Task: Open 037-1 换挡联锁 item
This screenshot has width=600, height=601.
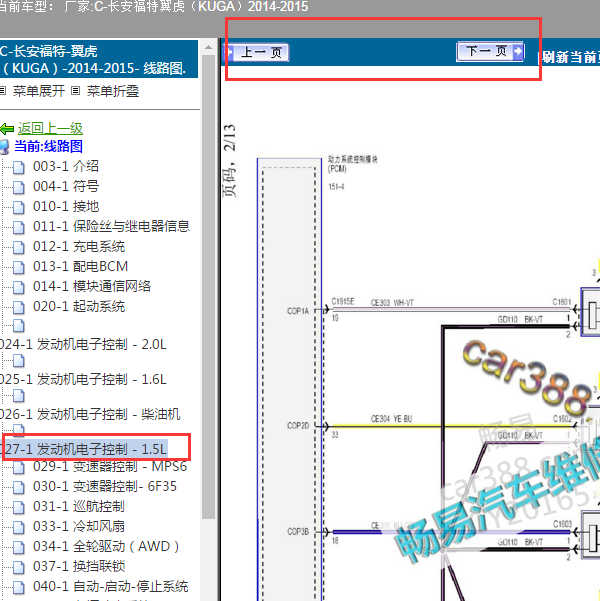Action: coord(79,566)
